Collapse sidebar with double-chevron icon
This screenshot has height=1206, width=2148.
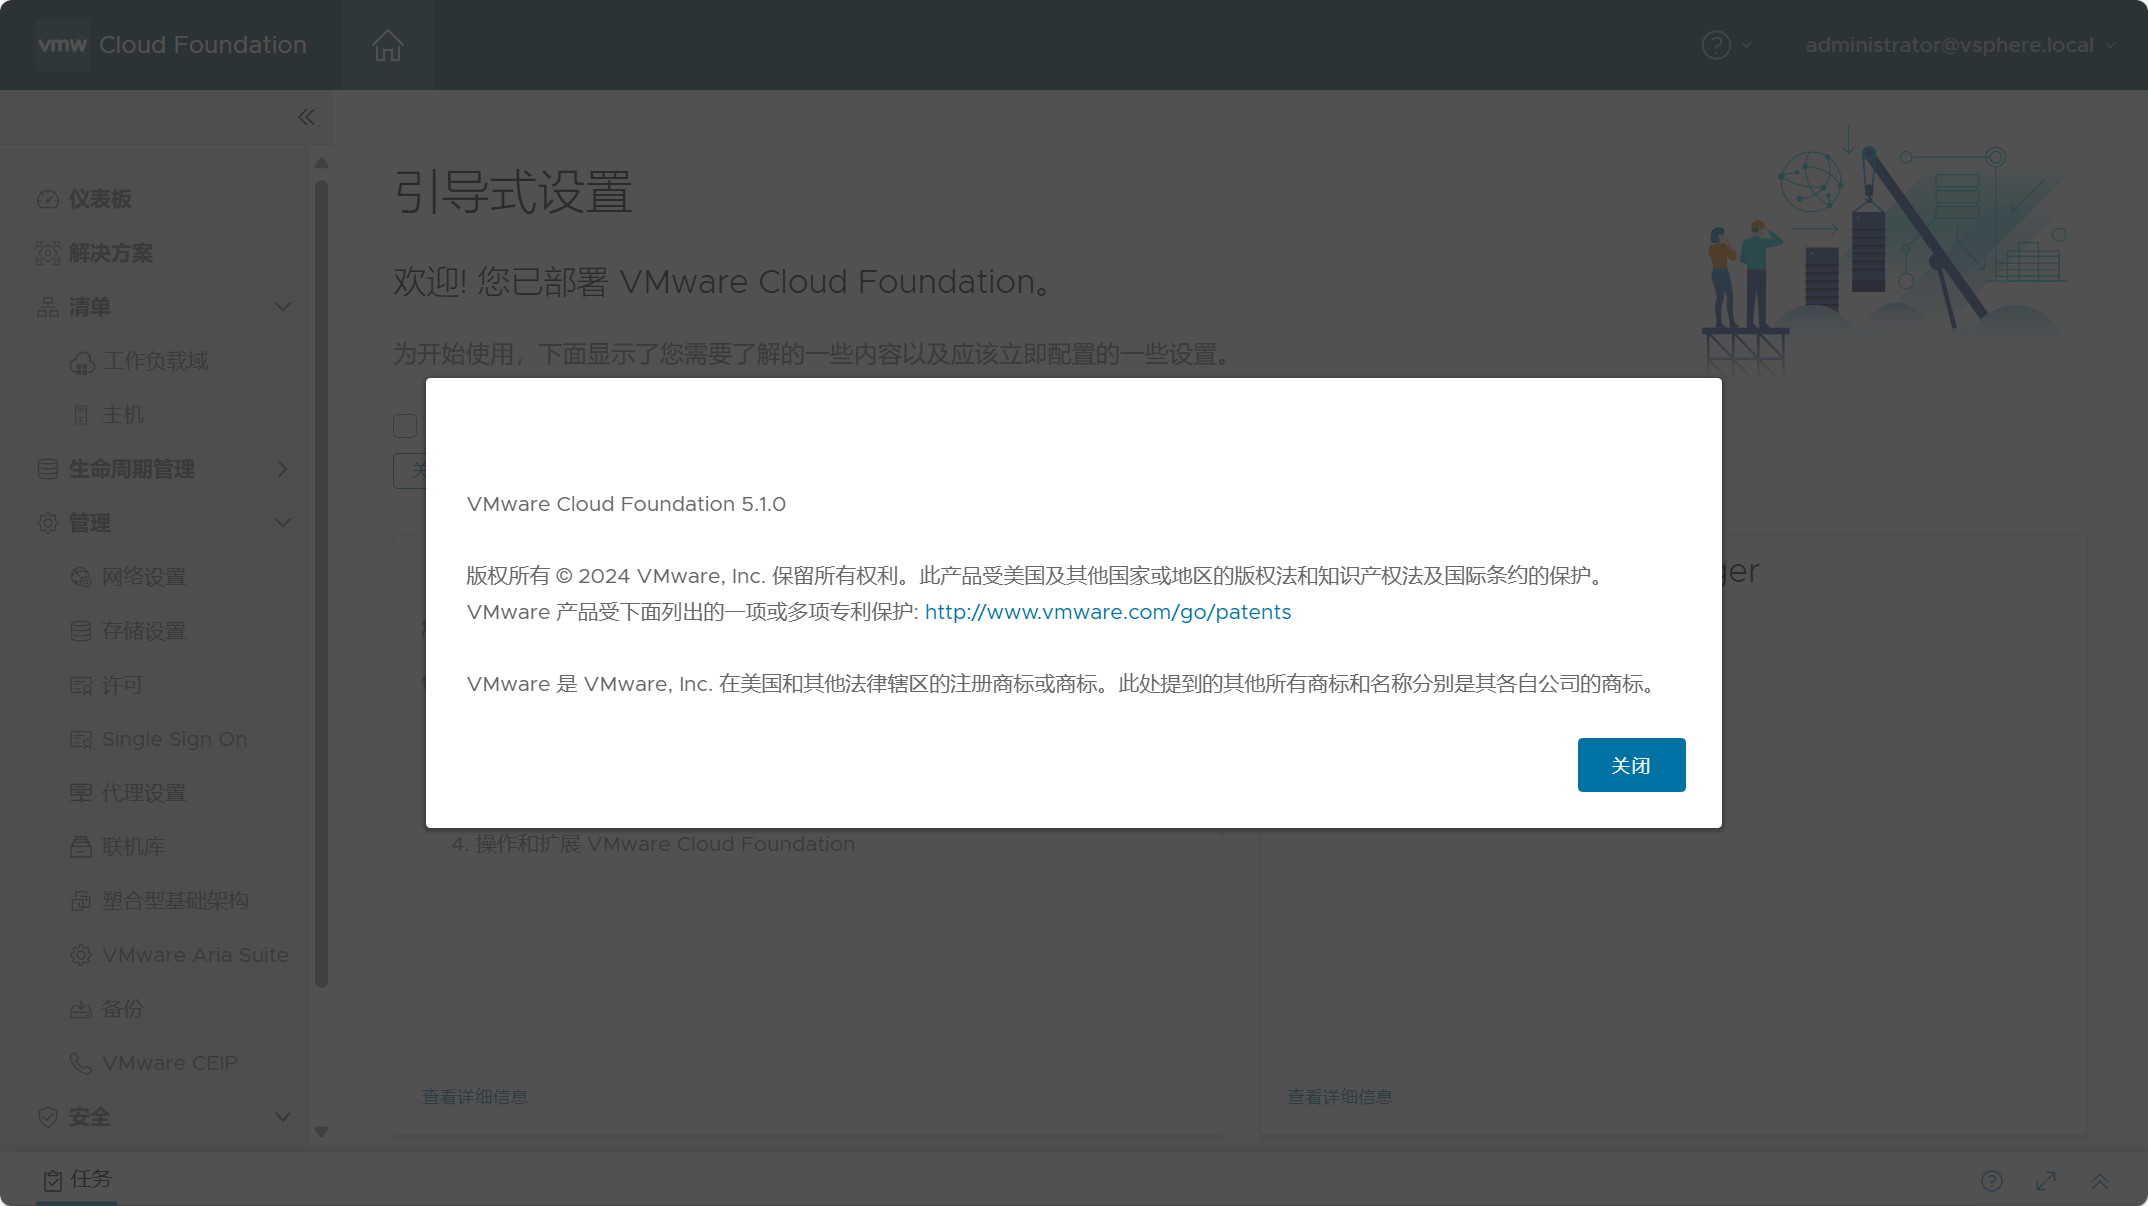point(306,117)
